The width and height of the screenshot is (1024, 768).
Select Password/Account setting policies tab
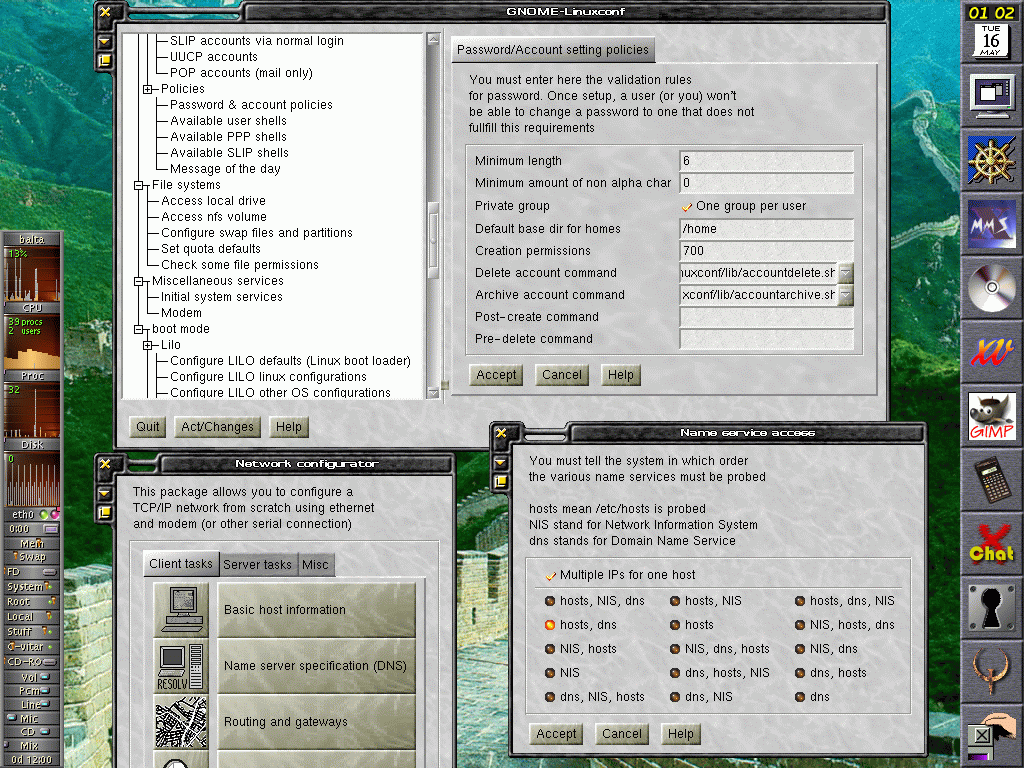tap(553, 50)
